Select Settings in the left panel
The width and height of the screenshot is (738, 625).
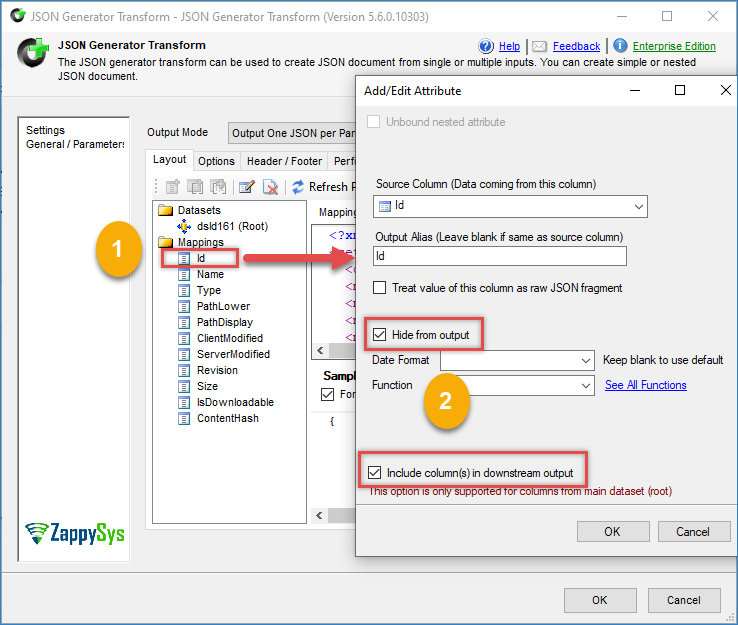45,130
